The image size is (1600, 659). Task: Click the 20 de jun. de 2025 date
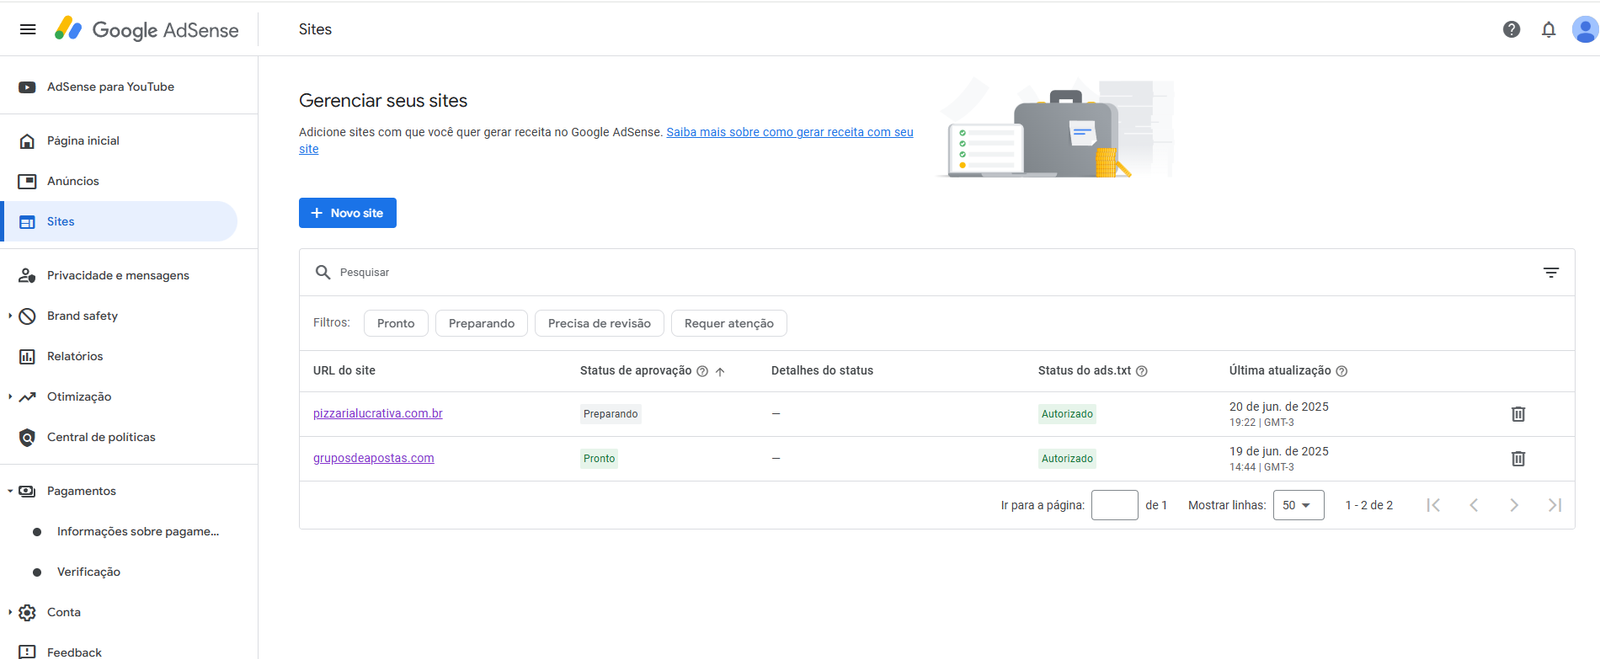point(1279,407)
